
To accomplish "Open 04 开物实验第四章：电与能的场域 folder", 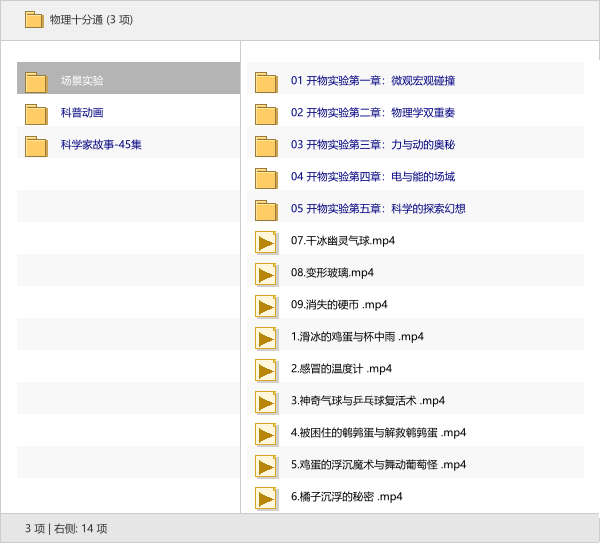I will pos(372,177).
